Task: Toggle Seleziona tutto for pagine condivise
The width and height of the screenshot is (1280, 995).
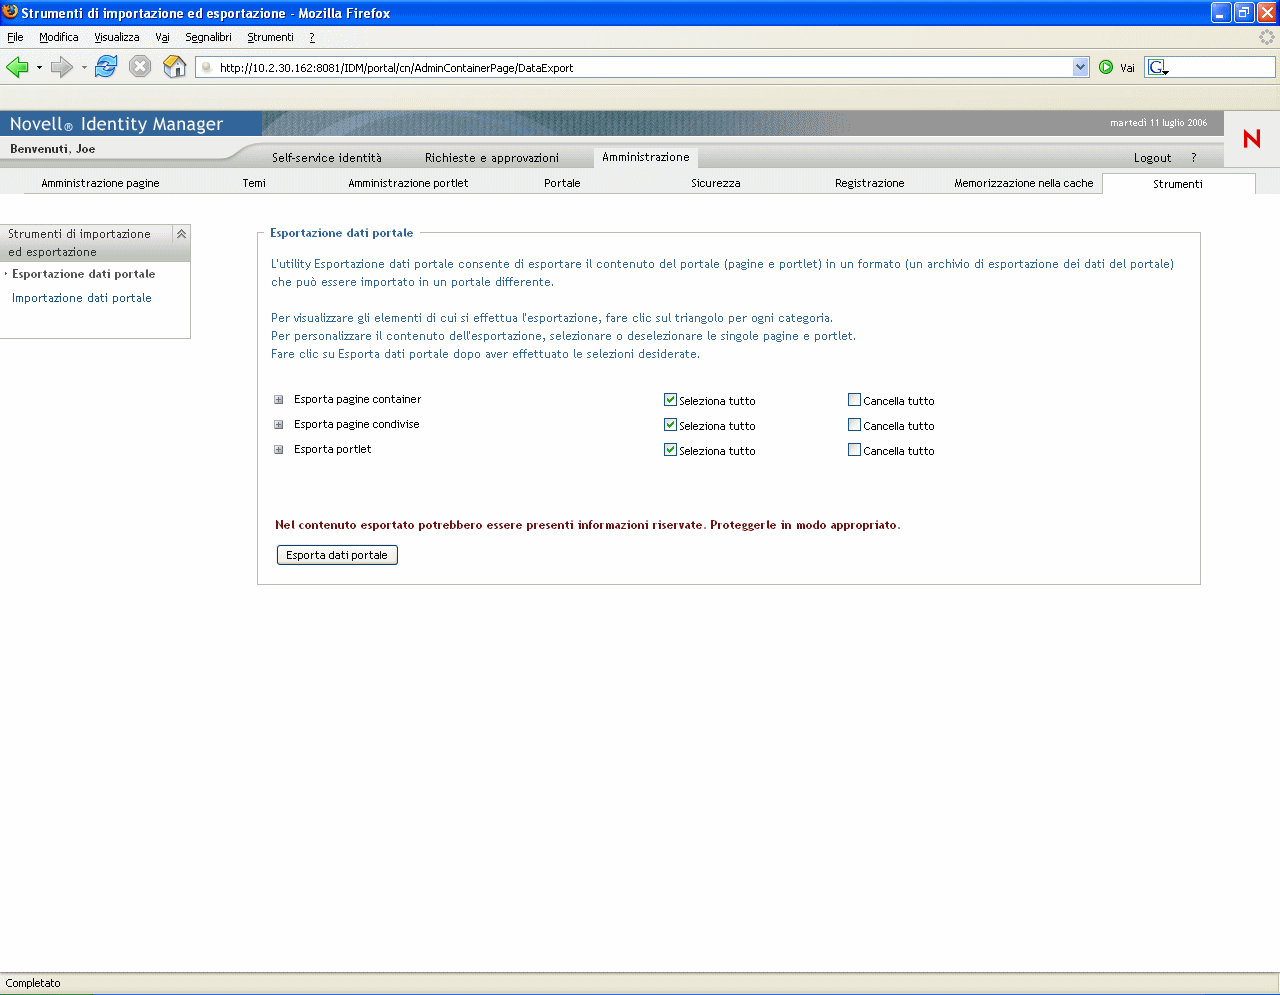Action: (670, 425)
